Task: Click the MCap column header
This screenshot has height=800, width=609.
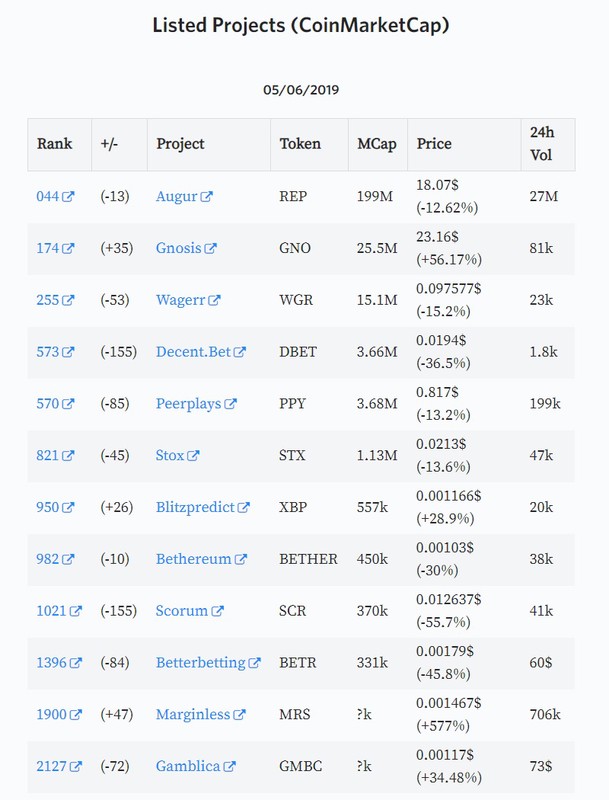Action: [x=376, y=144]
